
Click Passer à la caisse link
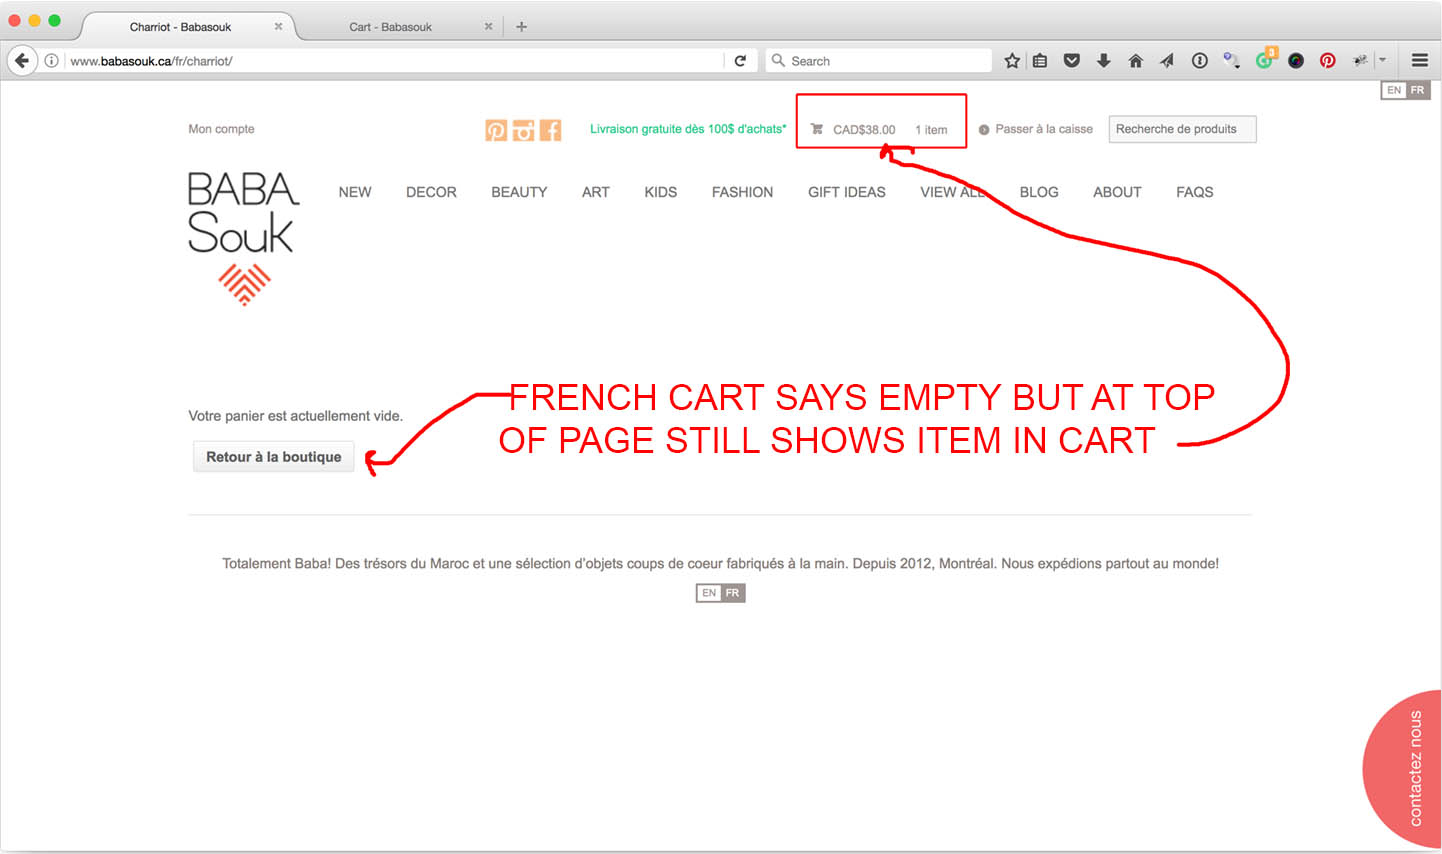(x=1044, y=129)
